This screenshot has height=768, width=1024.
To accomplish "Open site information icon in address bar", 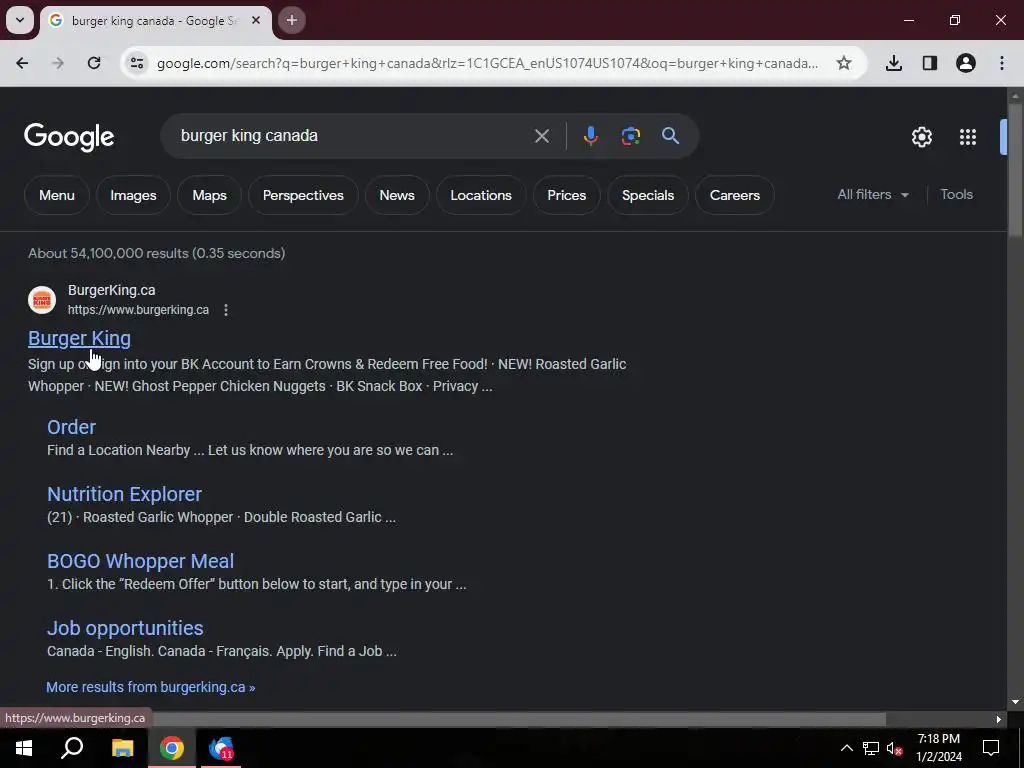I will click(x=137, y=63).
